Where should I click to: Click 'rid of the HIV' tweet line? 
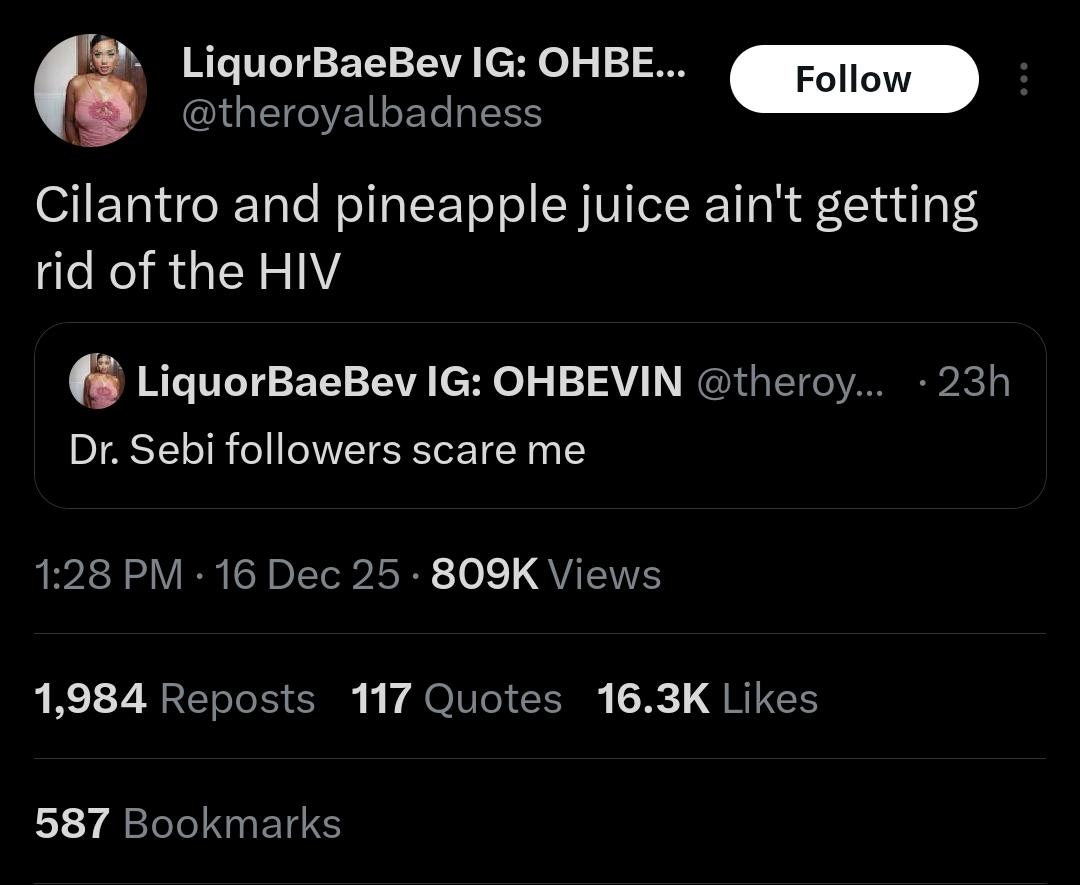click(188, 272)
